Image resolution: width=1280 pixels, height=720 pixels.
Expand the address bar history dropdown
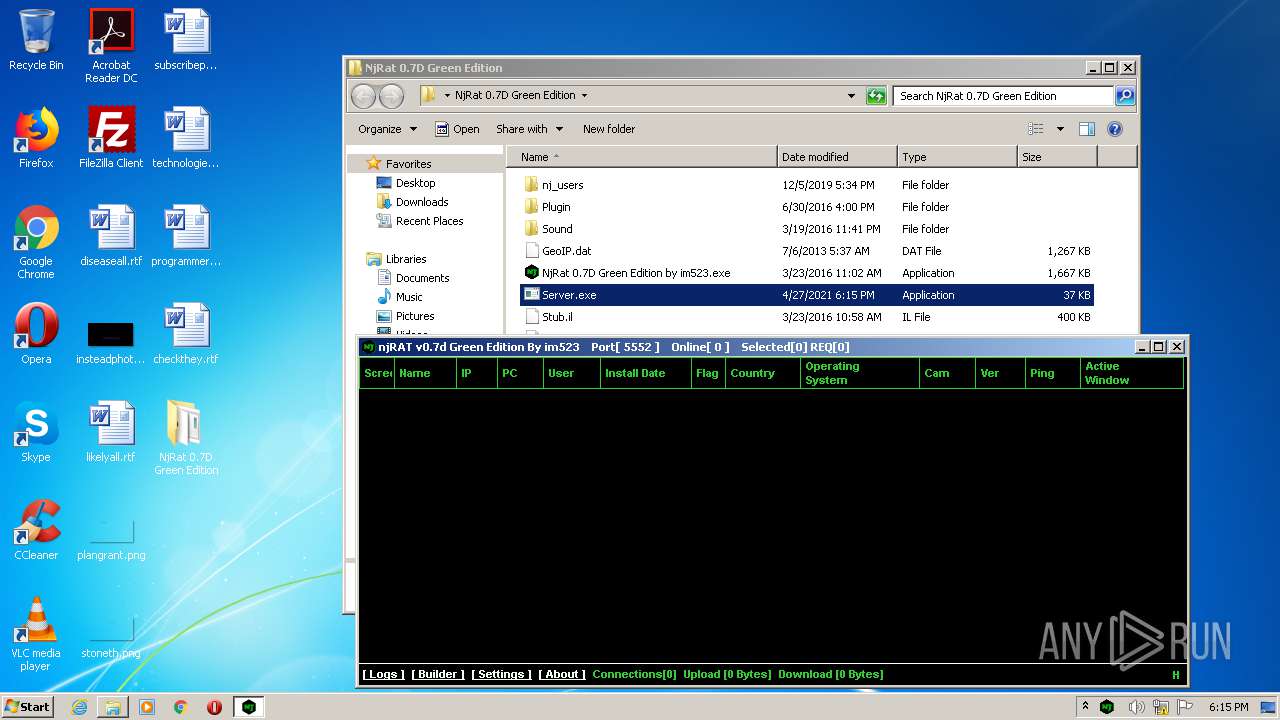(851, 96)
